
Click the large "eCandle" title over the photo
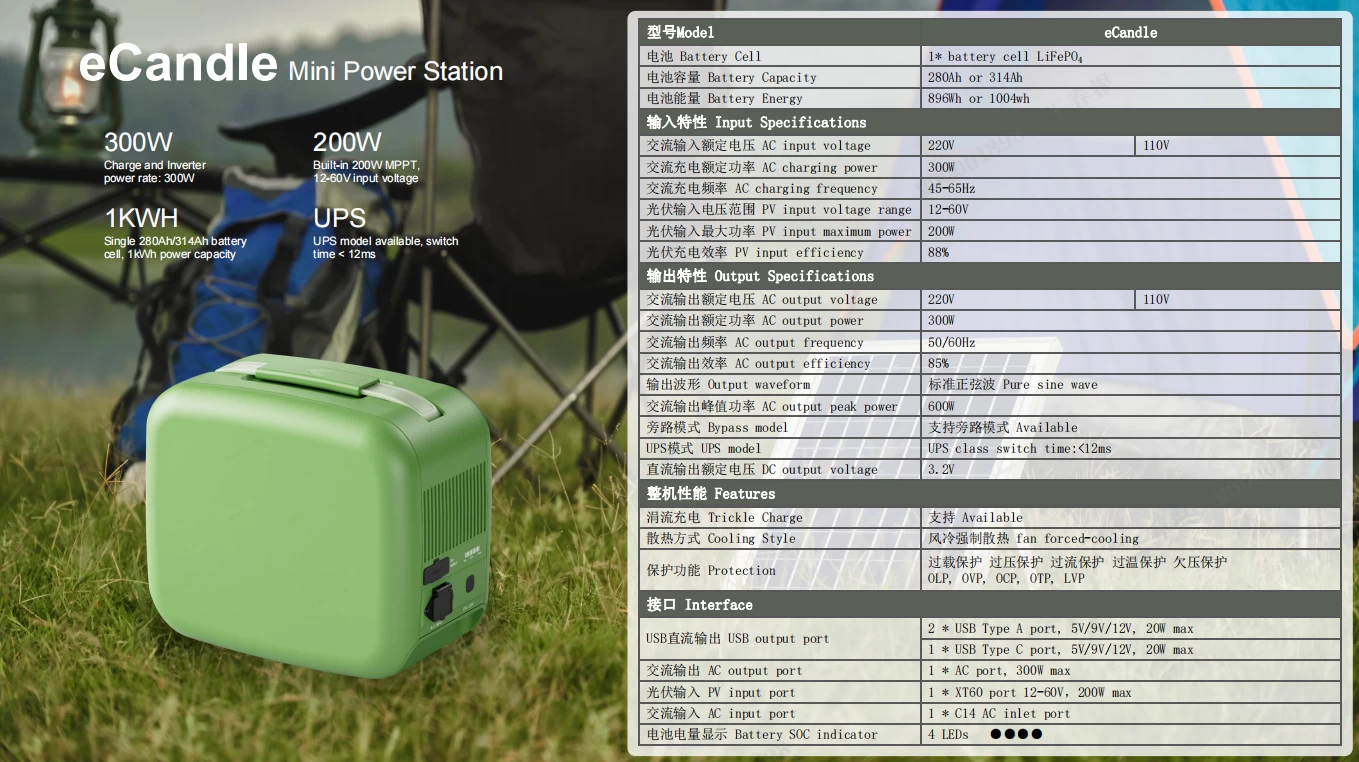(177, 63)
